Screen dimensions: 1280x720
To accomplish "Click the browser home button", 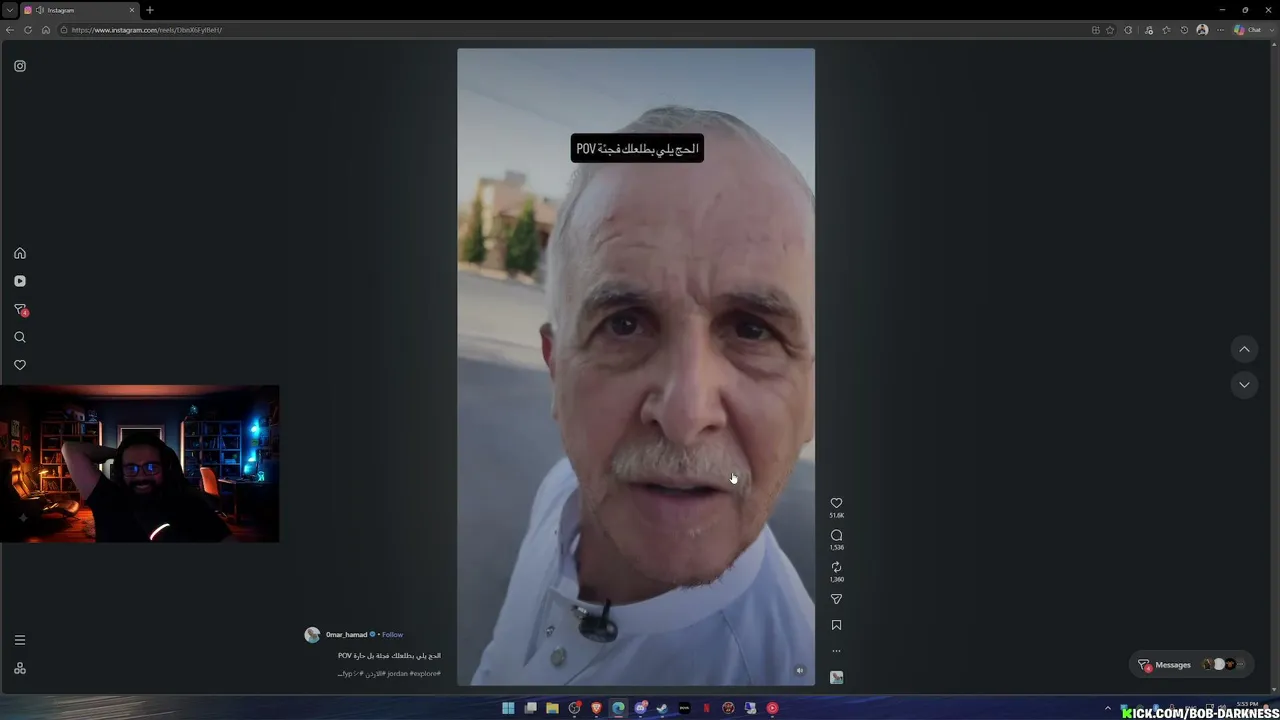I will coord(45,30).
